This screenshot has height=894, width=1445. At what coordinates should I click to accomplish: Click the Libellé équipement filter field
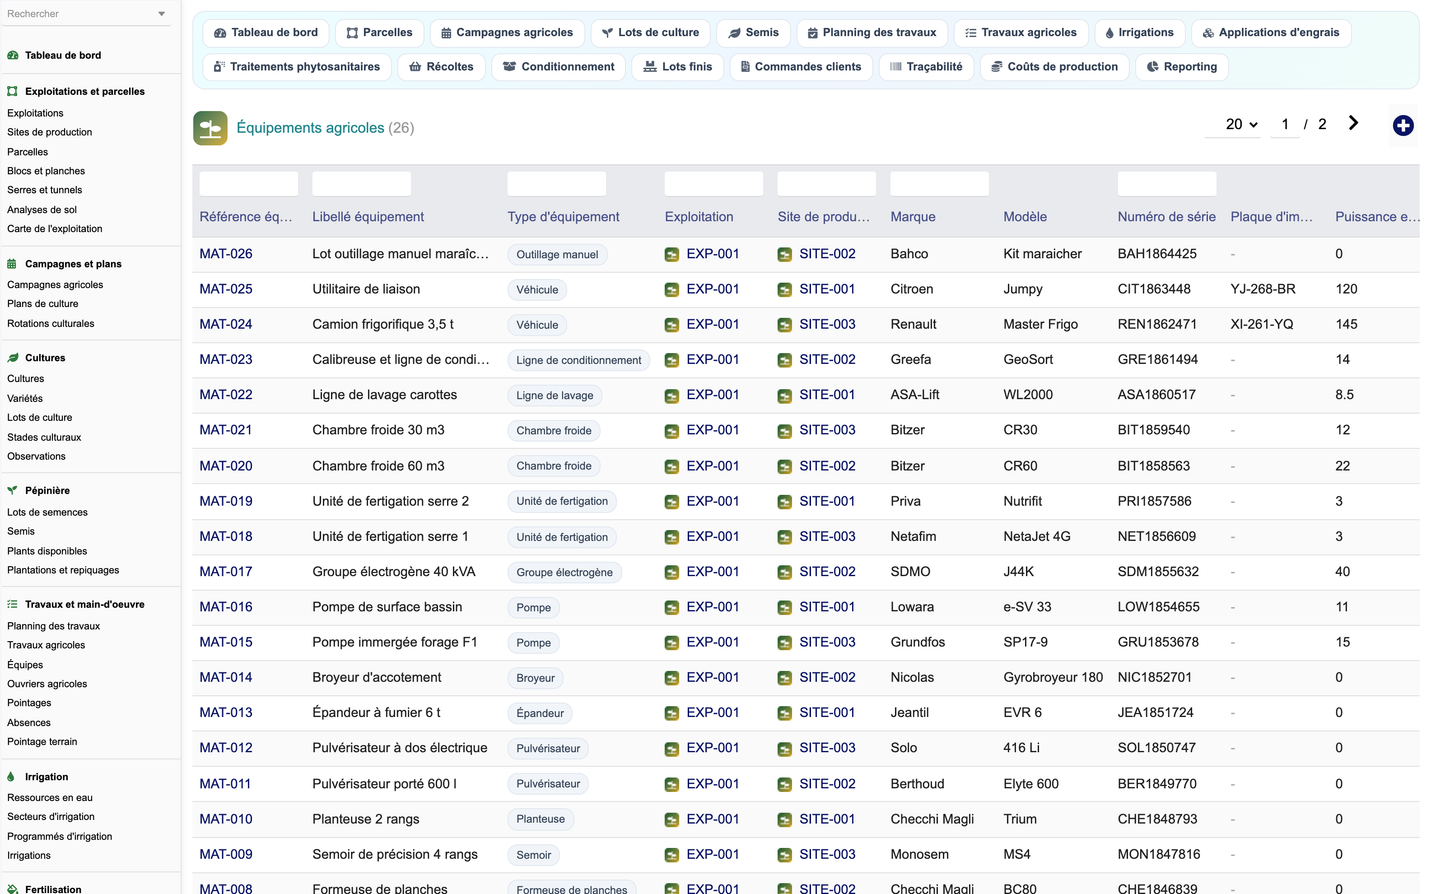pos(362,184)
